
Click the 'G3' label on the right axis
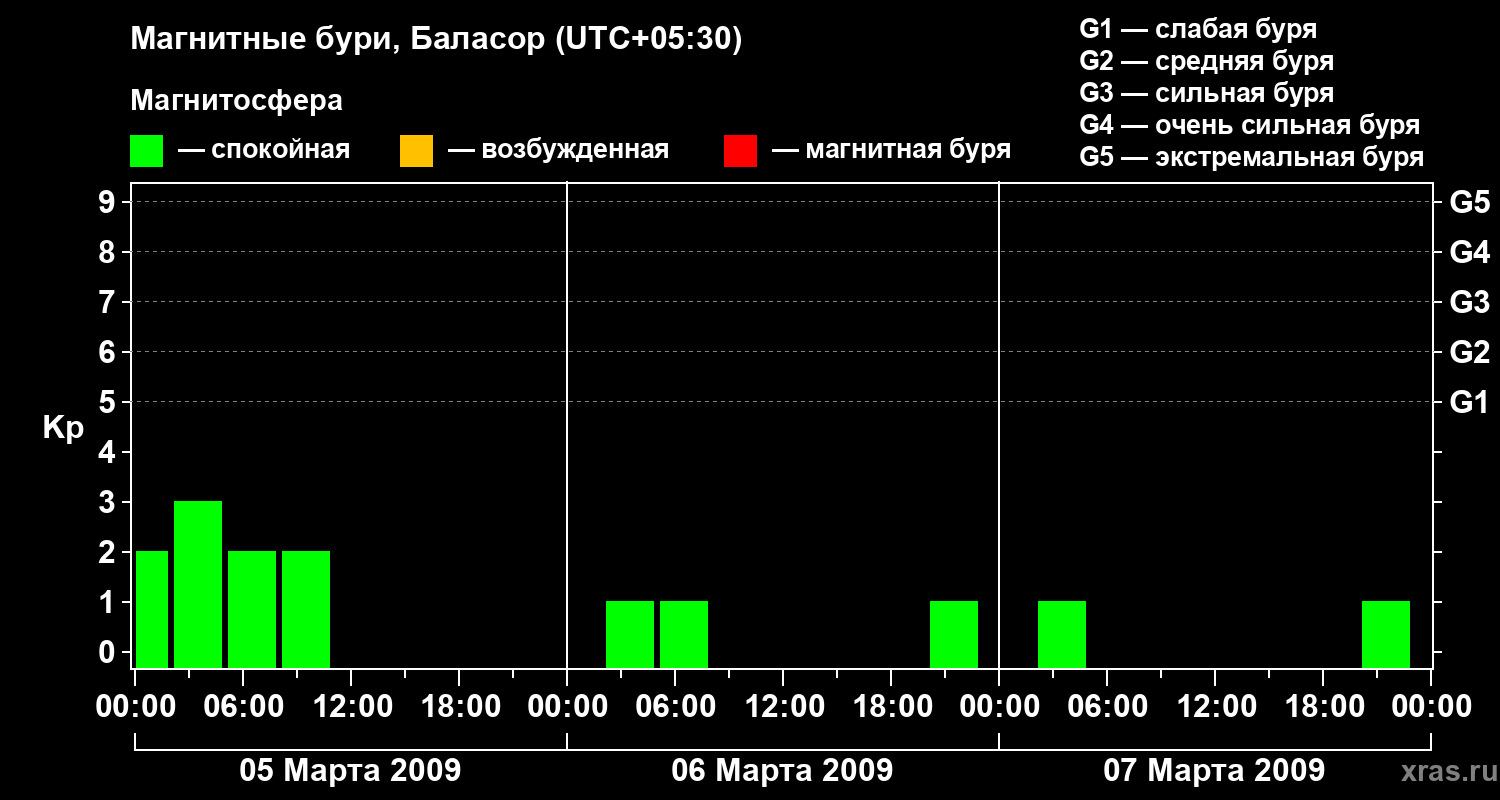tap(1469, 302)
